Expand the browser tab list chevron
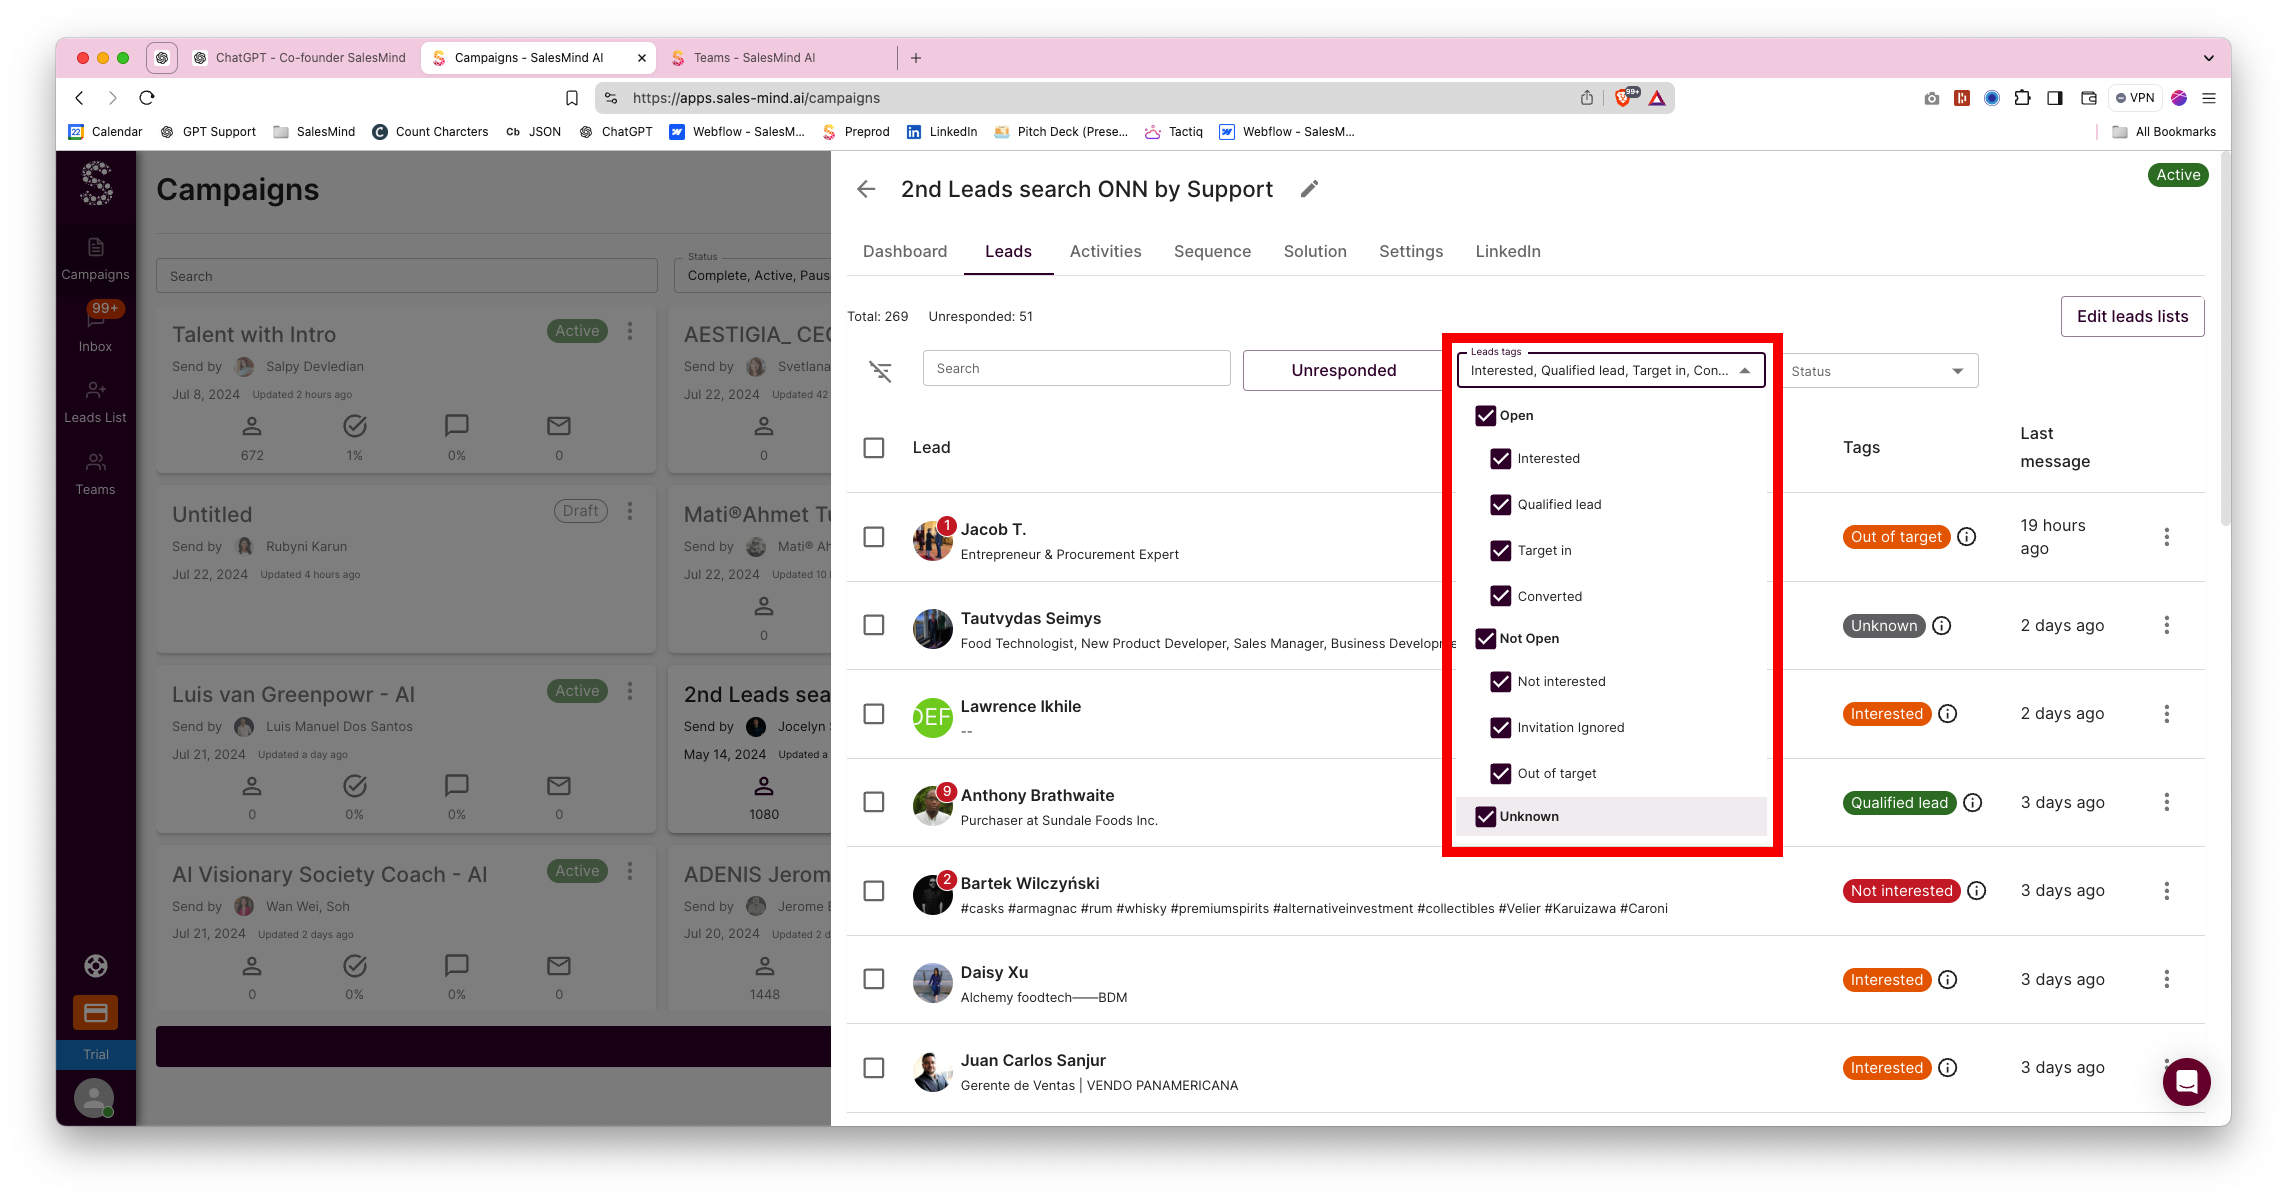This screenshot has height=1200, width=2287. point(2208,58)
